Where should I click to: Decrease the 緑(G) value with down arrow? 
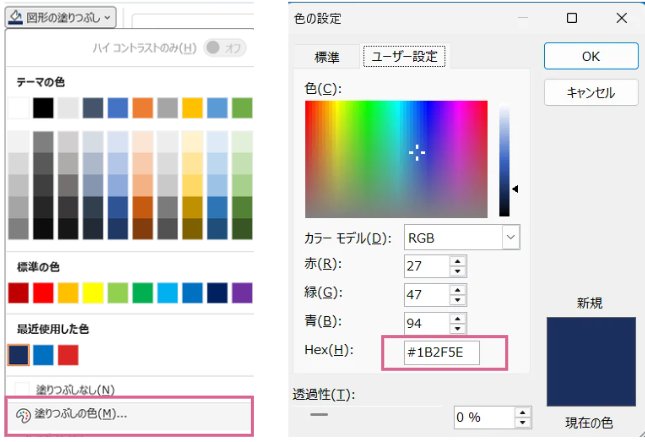[458, 300]
